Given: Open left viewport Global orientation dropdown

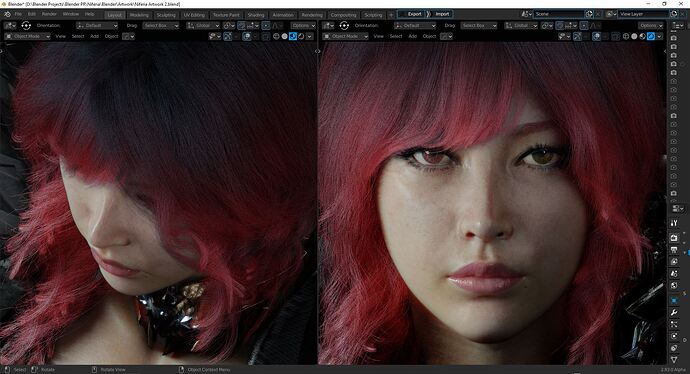Looking at the screenshot, I should (203, 26).
